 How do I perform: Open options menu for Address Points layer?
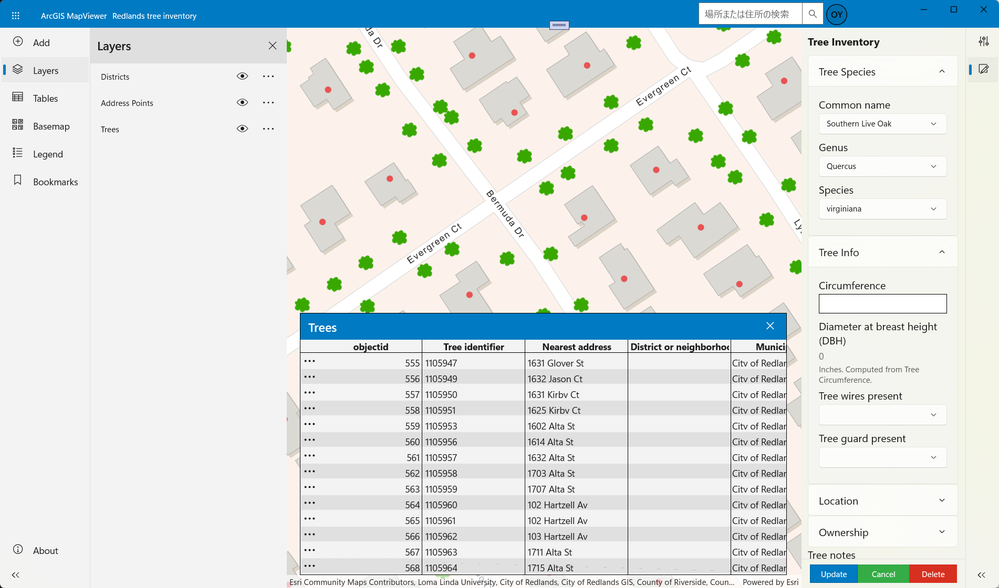click(268, 103)
